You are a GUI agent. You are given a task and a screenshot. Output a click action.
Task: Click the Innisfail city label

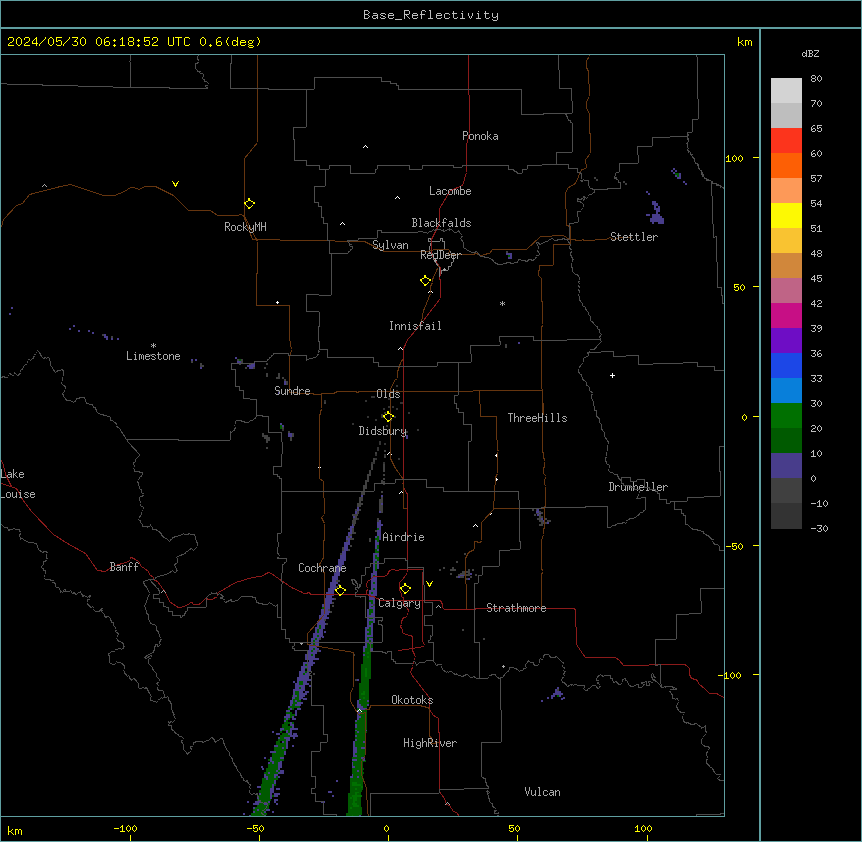(x=415, y=326)
